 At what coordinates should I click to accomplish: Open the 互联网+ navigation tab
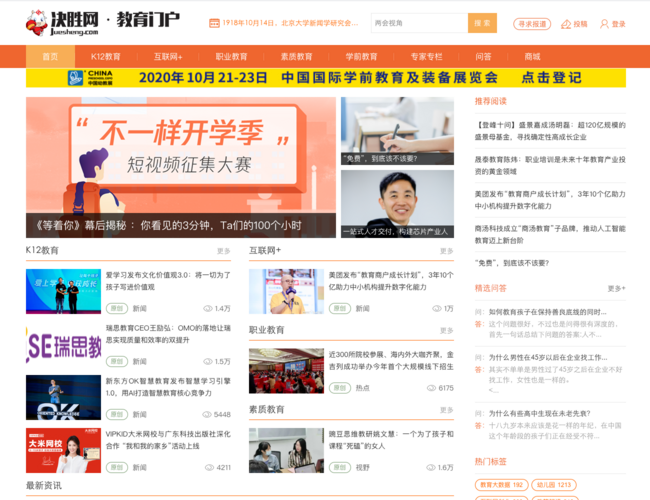pyautogui.click(x=168, y=56)
